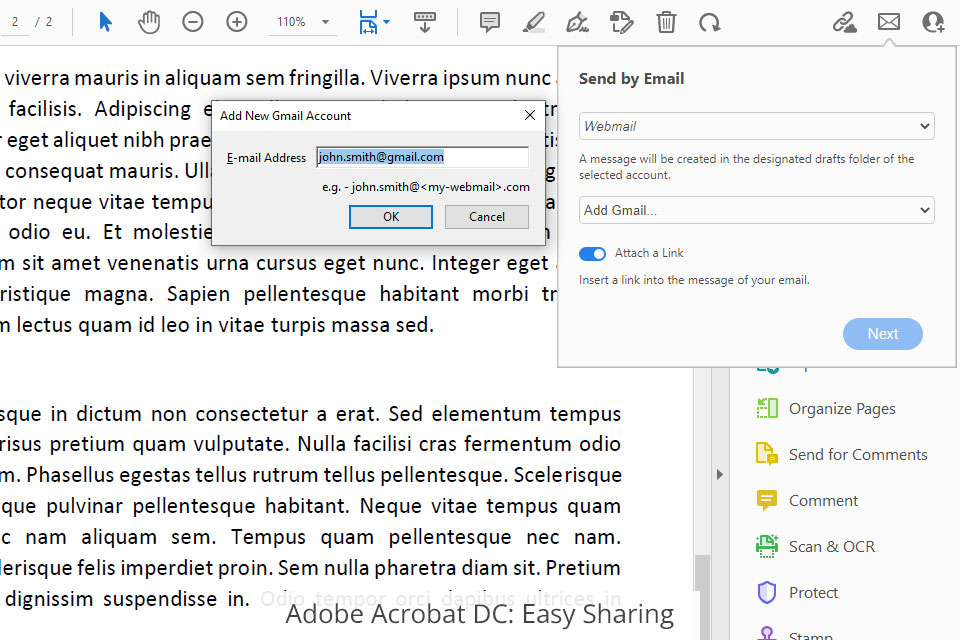This screenshot has width=960, height=640.
Task: Activate the Hand pan tool
Action: point(149,22)
